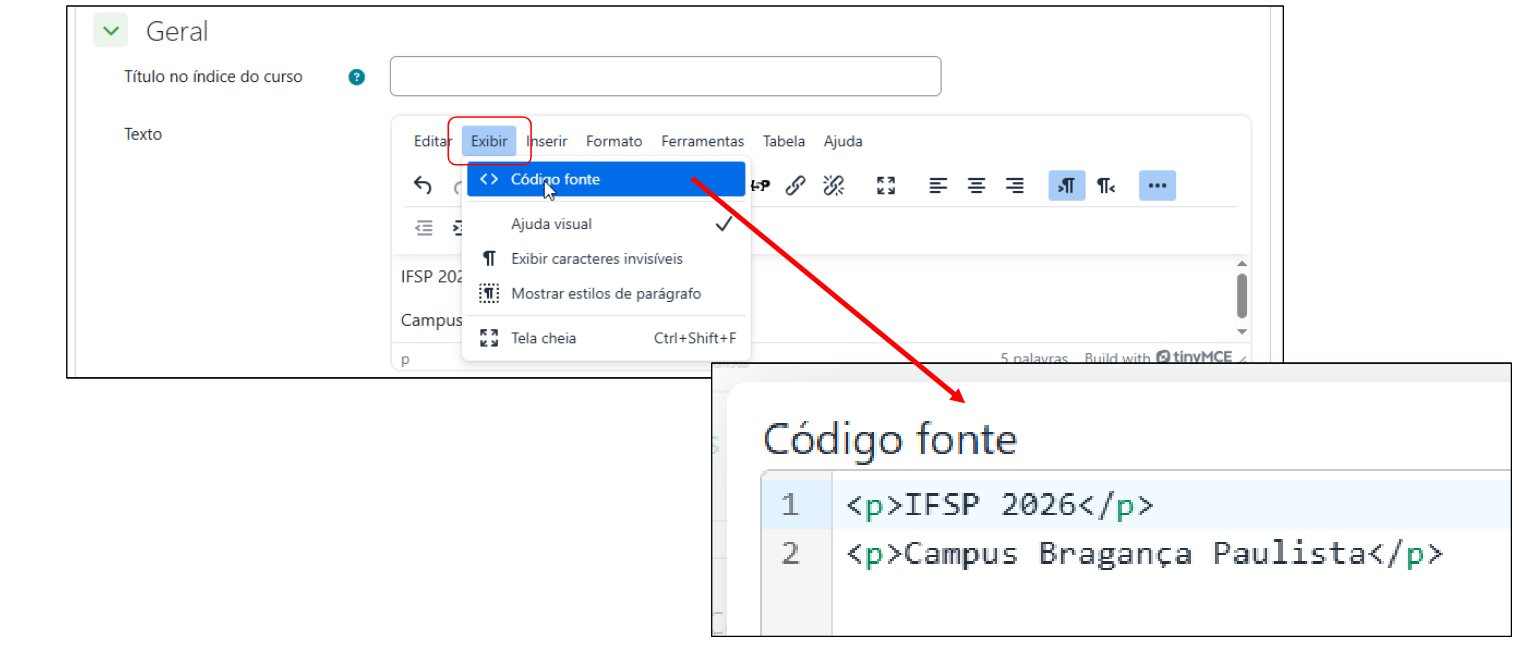
Task: Click the fullscreen icon in the toolbar
Action: pyautogui.click(x=885, y=185)
